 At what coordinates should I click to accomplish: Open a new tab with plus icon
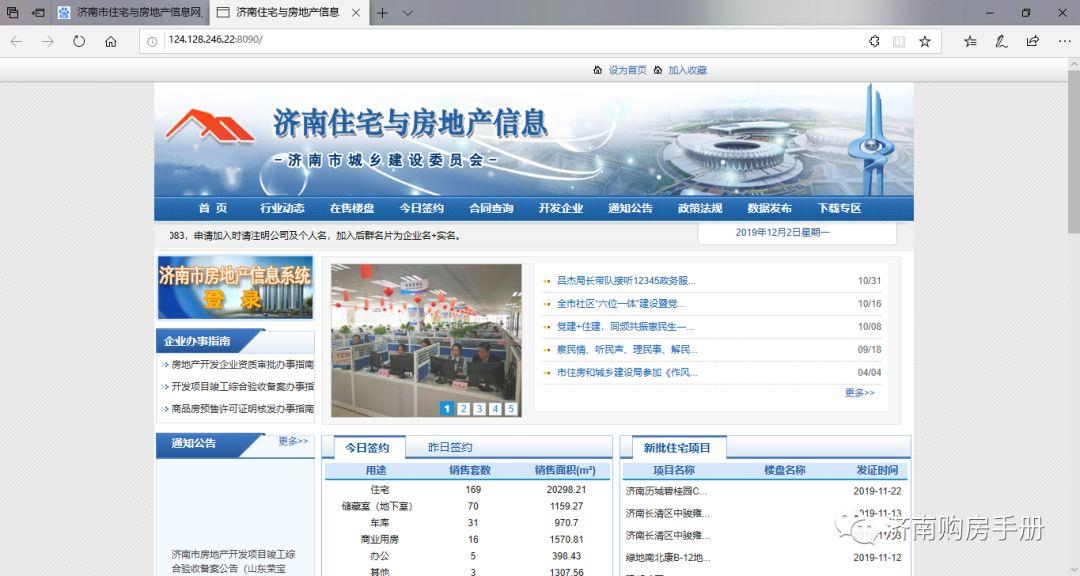[382, 13]
